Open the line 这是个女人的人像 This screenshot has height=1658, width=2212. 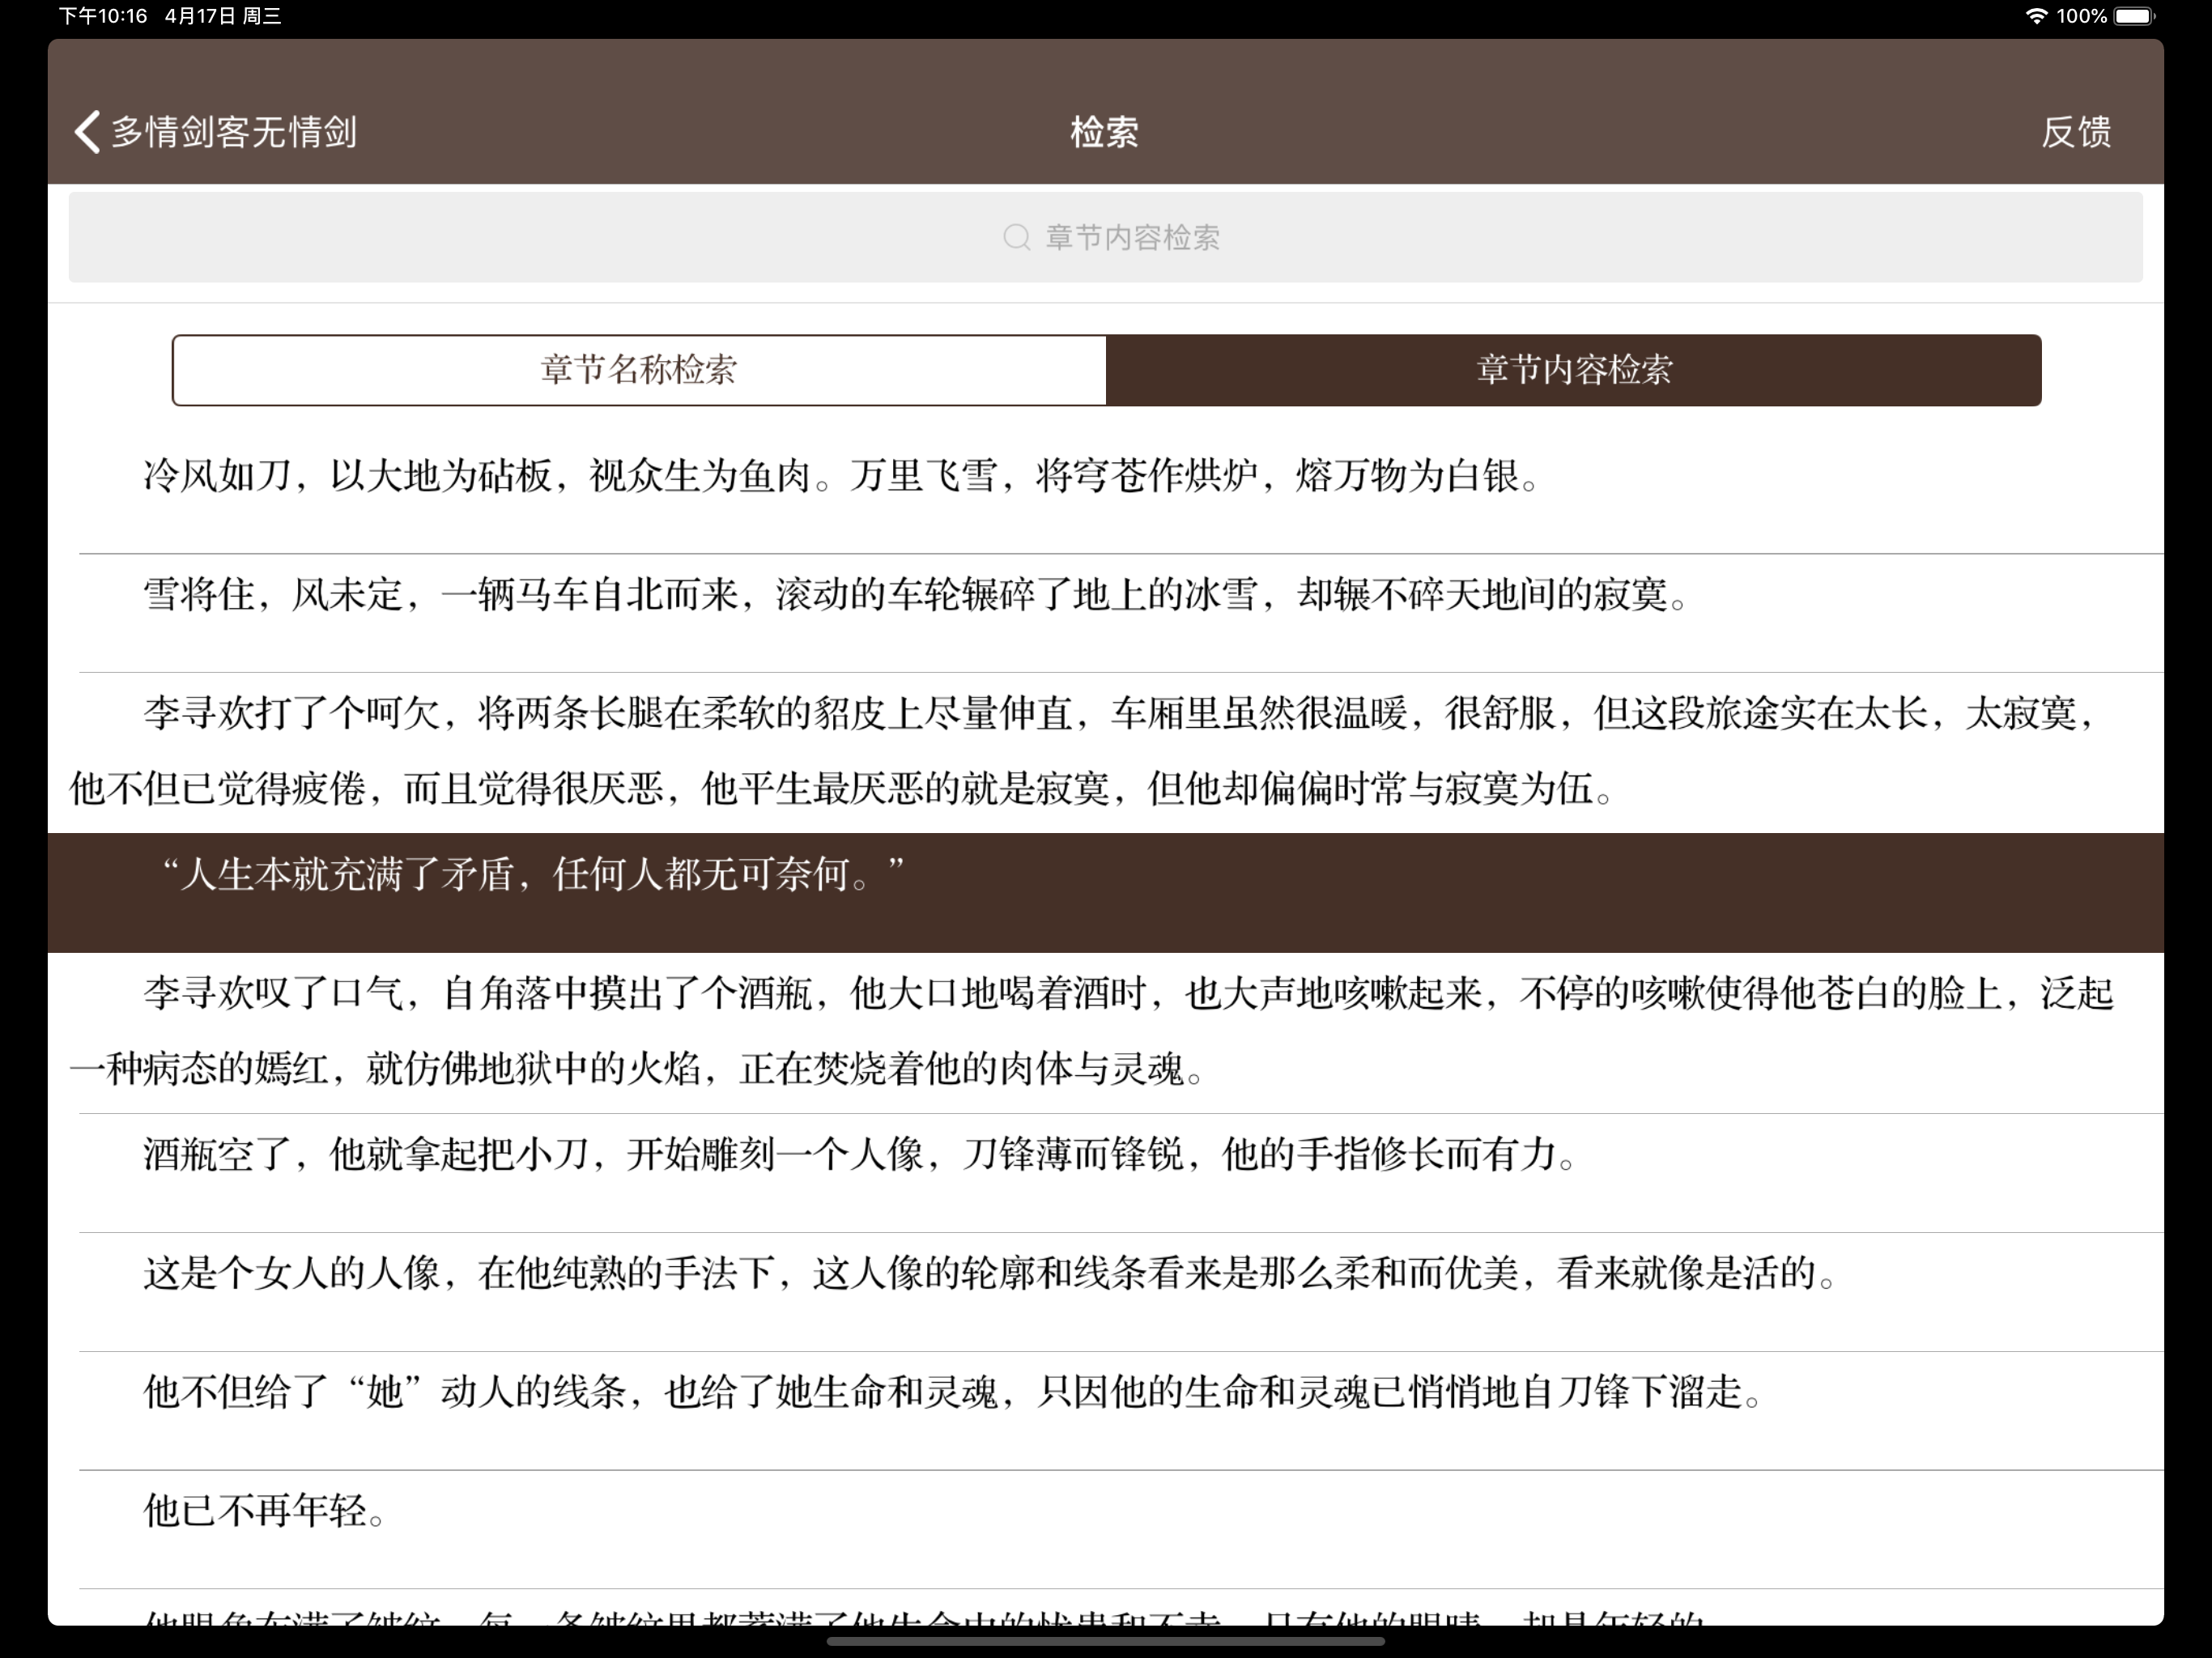[1105, 1291]
